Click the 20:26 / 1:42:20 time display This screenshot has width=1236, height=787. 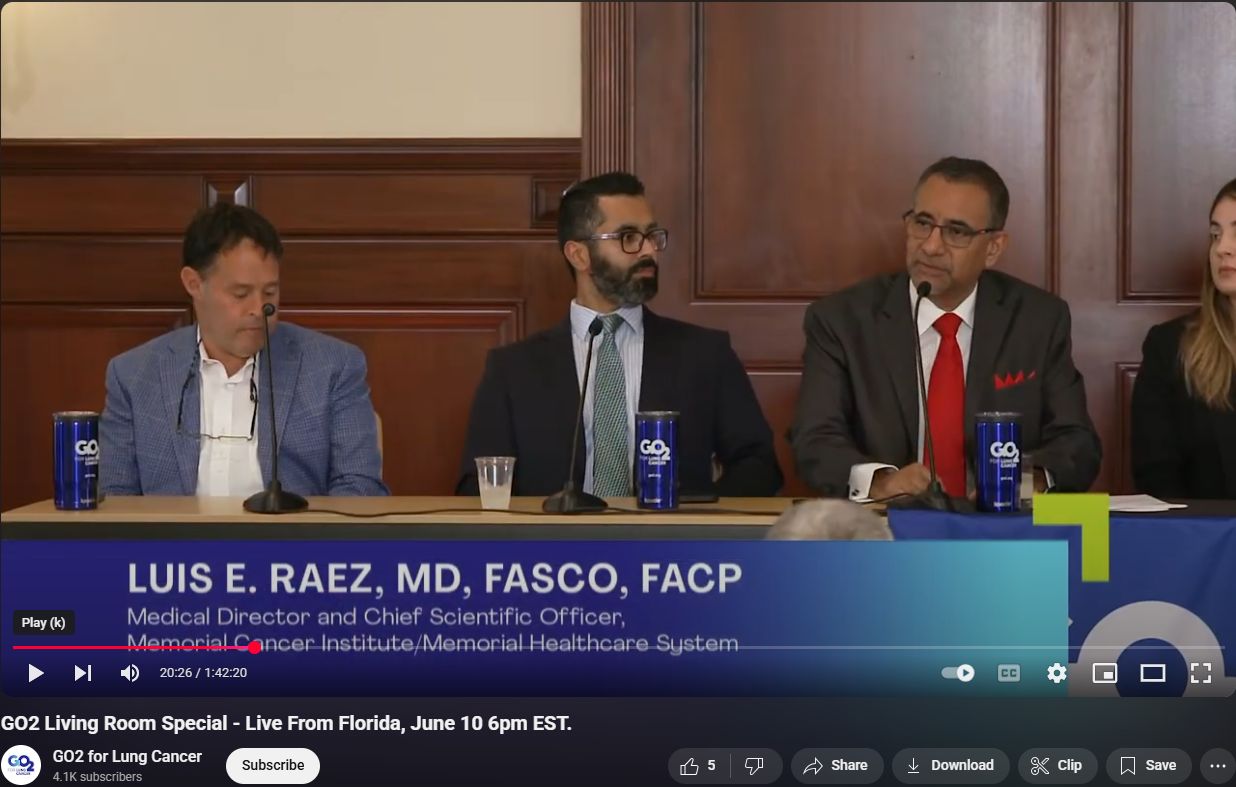[x=203, y=673]
